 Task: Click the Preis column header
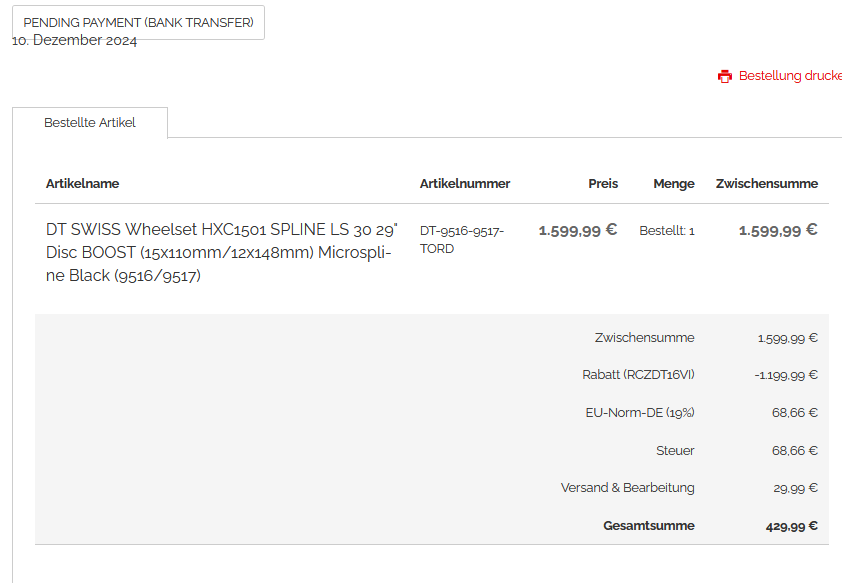click(603, 184)
